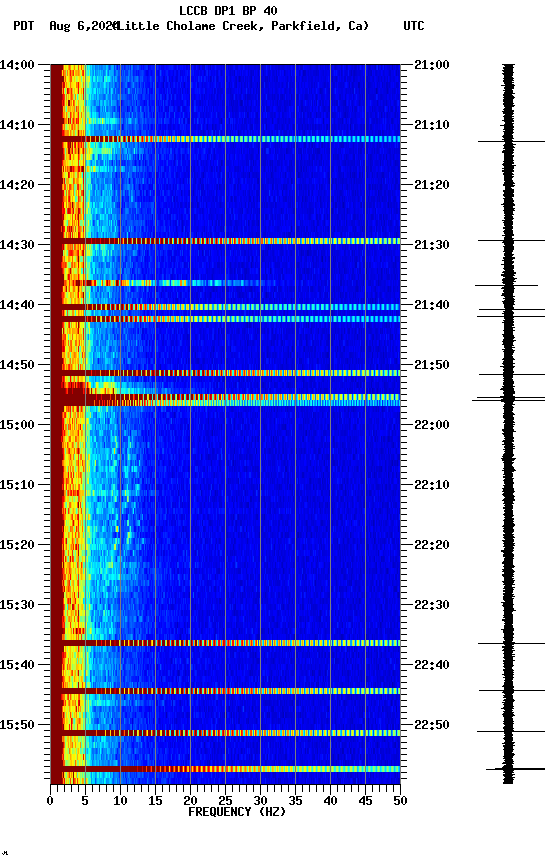Click the 'UTC' time zone label
This screenshot has width=552, height=864.
point(414,26)
